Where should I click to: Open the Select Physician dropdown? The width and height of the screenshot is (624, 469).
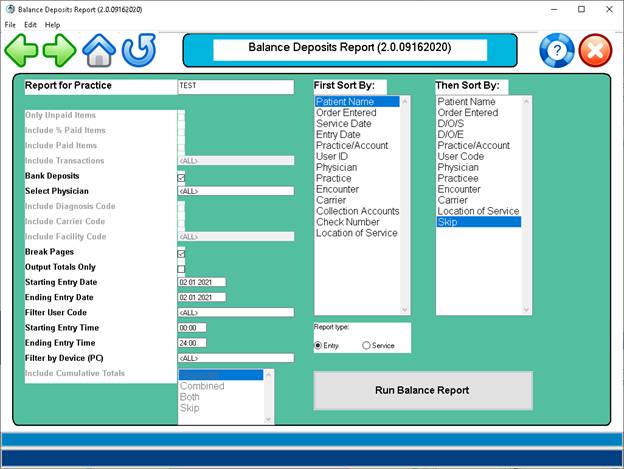(235, 191)
